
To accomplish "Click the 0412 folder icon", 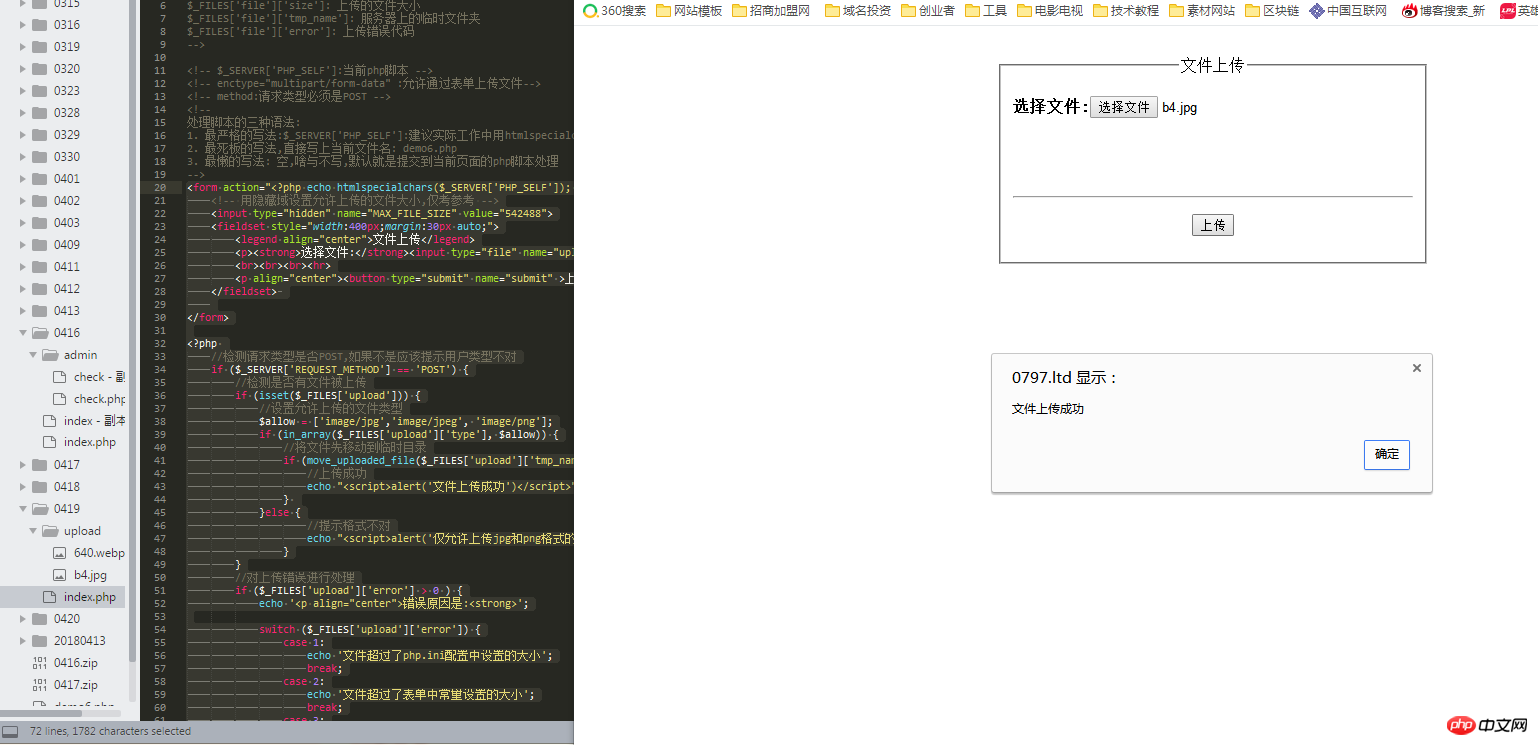I will pos(40,289).
